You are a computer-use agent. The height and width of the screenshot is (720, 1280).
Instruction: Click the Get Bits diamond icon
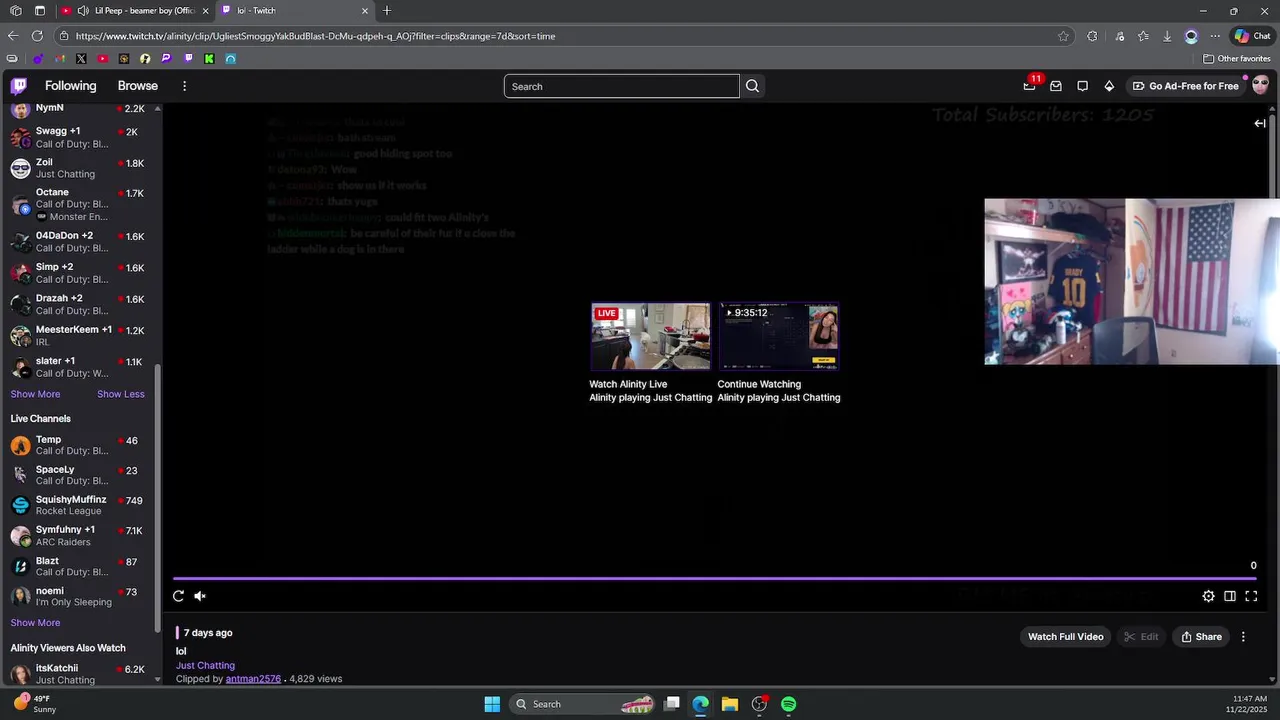[1109, 86]
